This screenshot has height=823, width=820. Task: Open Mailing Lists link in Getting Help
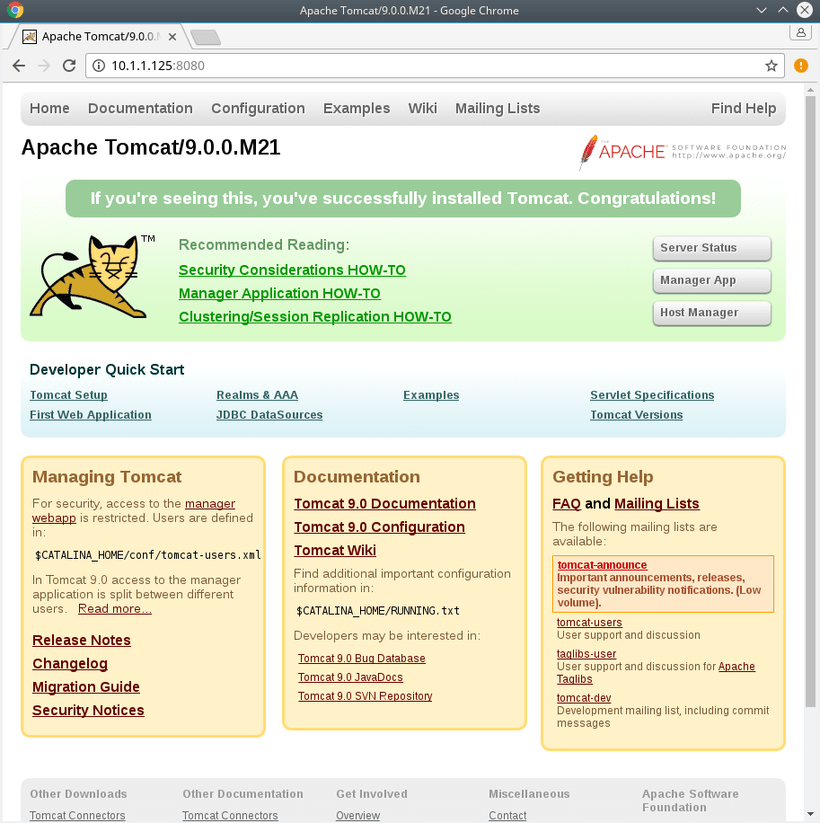tap(657, 504)
